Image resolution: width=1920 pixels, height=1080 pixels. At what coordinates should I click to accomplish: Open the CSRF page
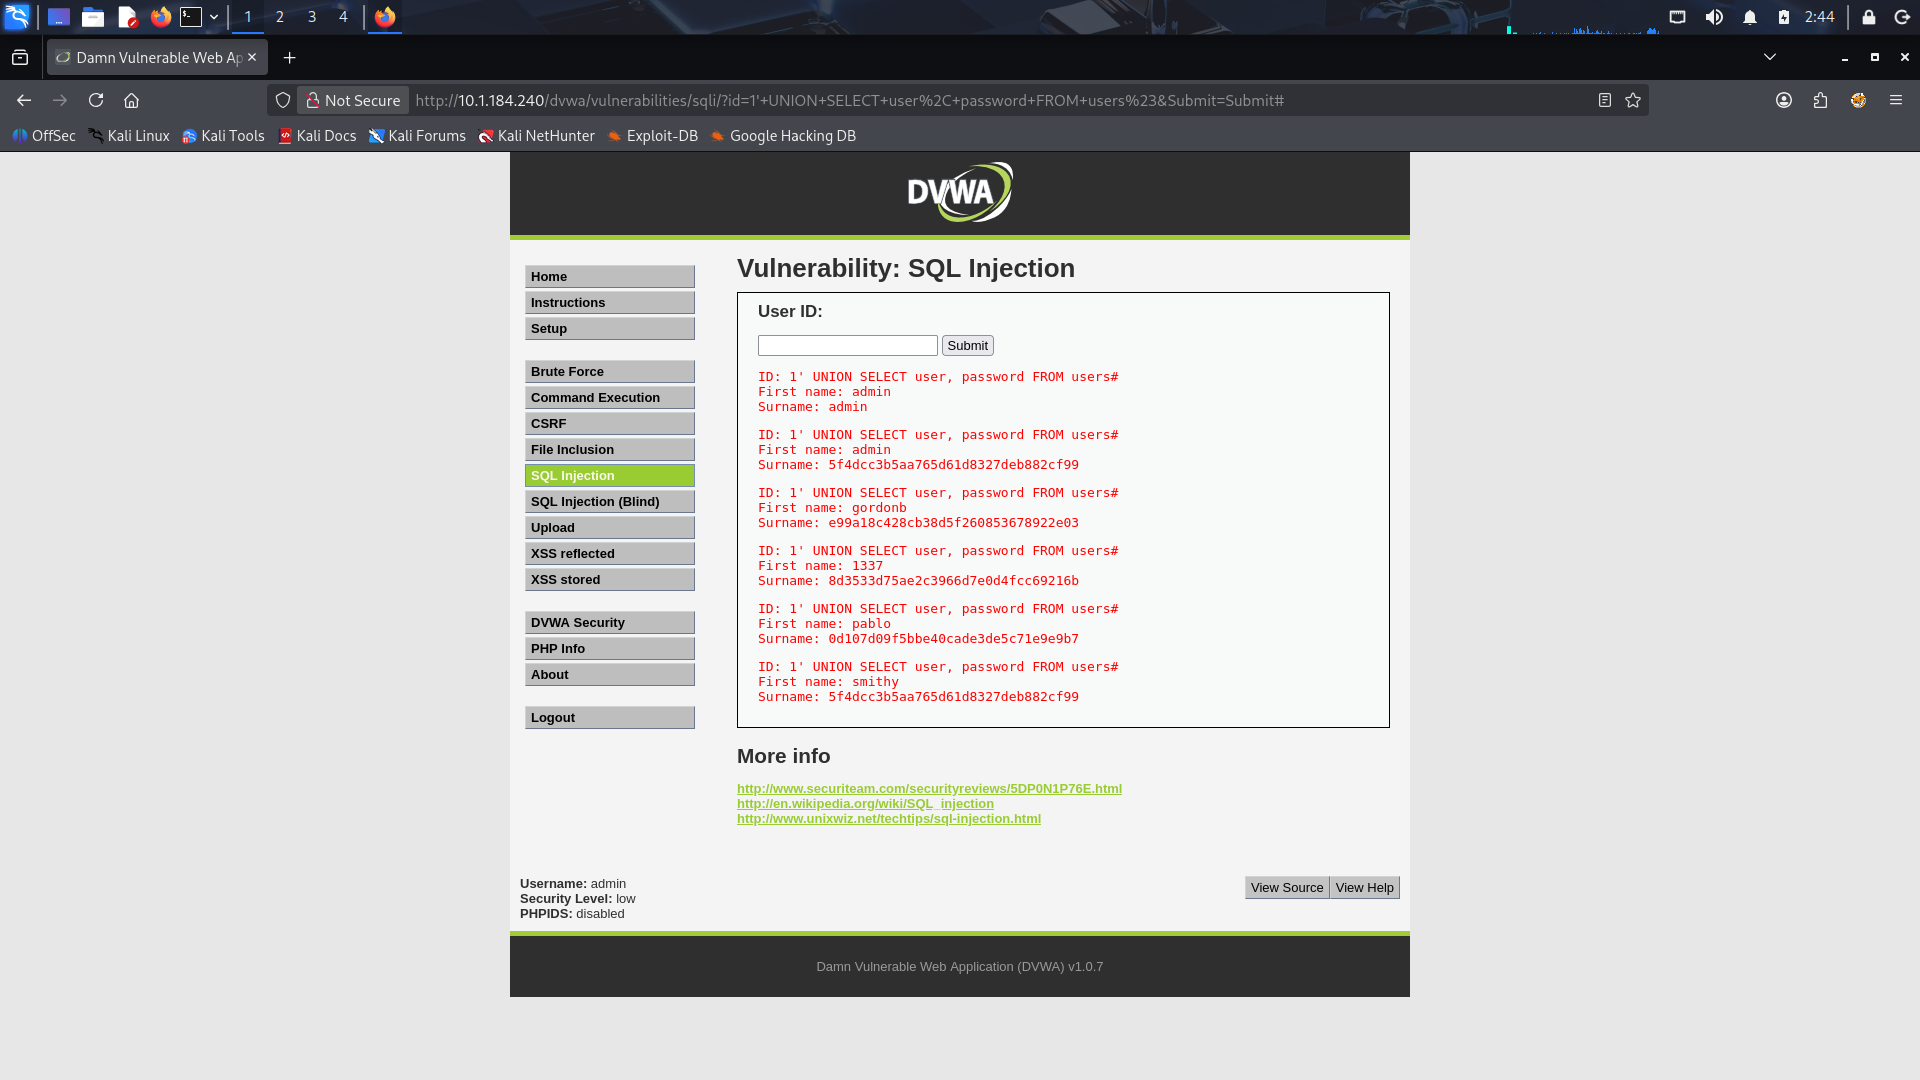(610, 424)
